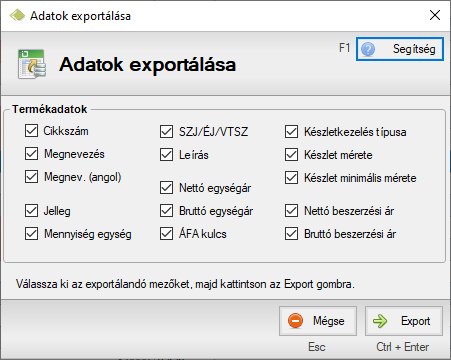Screen dimensions: 451x360
Task: Click the green arrow Export icon
Action: [x=380, y=321]
